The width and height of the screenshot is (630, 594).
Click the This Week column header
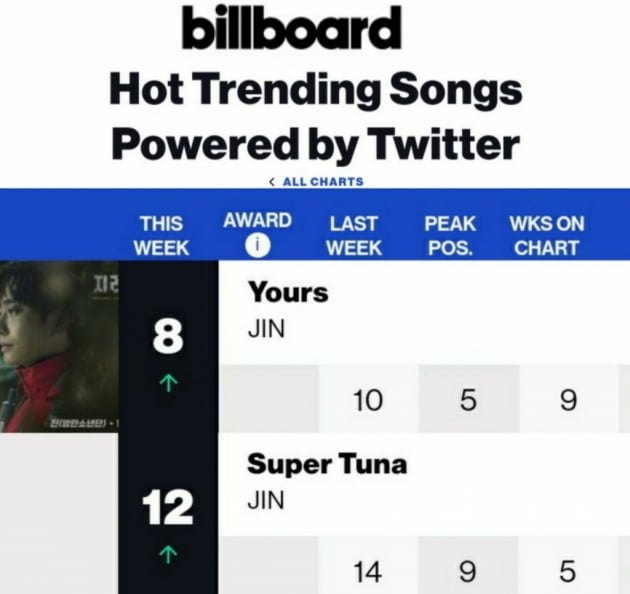coord(161,236)
